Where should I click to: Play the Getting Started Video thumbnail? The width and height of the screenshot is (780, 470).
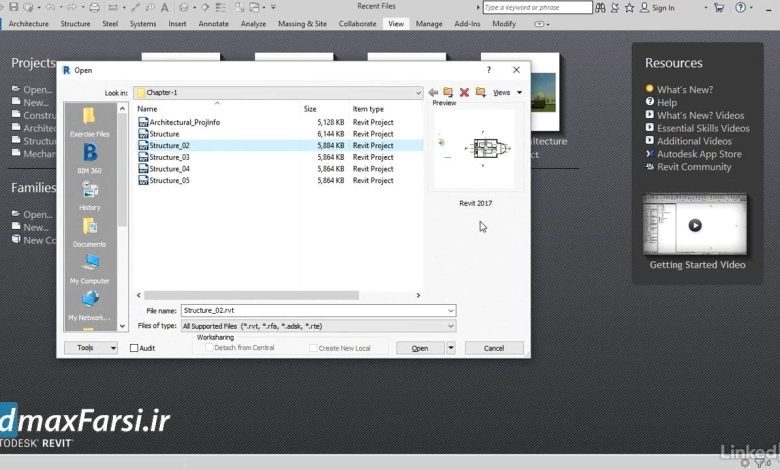click(694, 225)
